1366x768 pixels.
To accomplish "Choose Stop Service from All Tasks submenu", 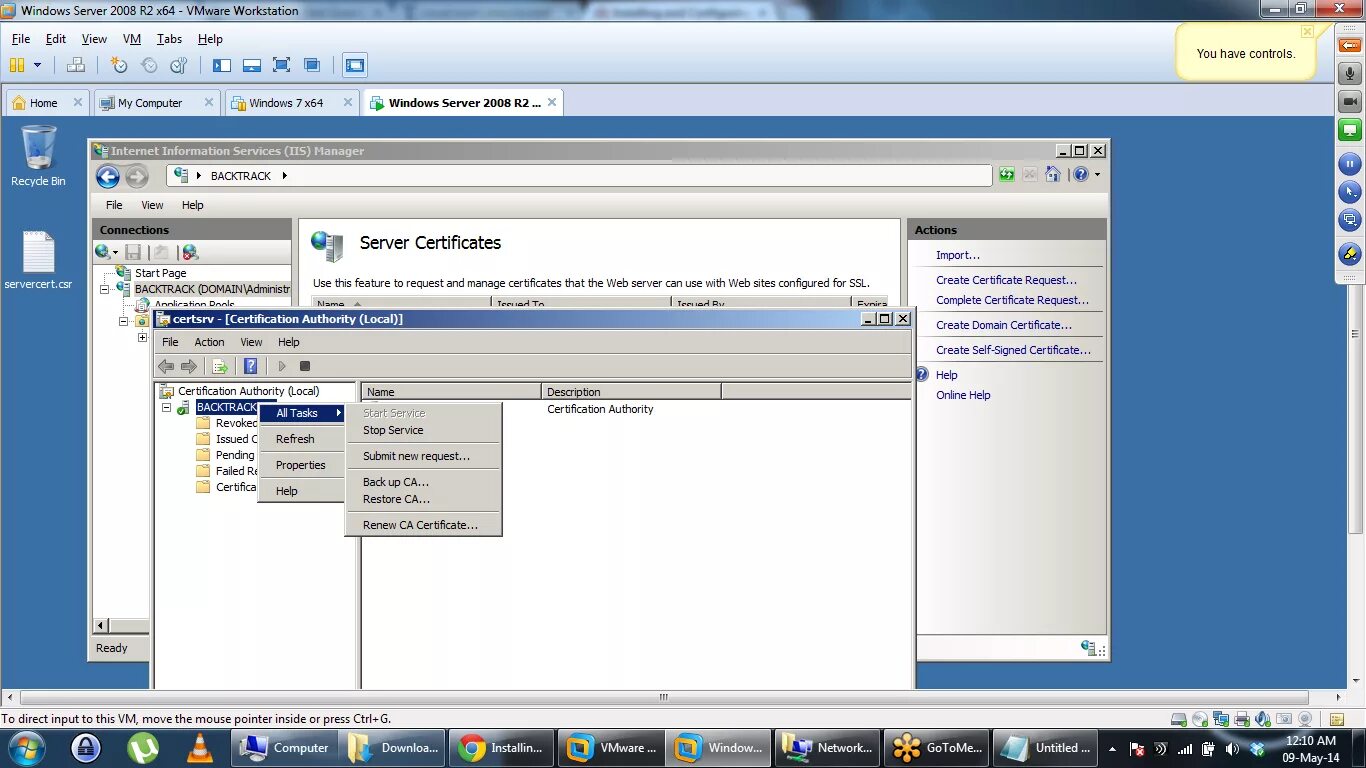I will (423, 430).
